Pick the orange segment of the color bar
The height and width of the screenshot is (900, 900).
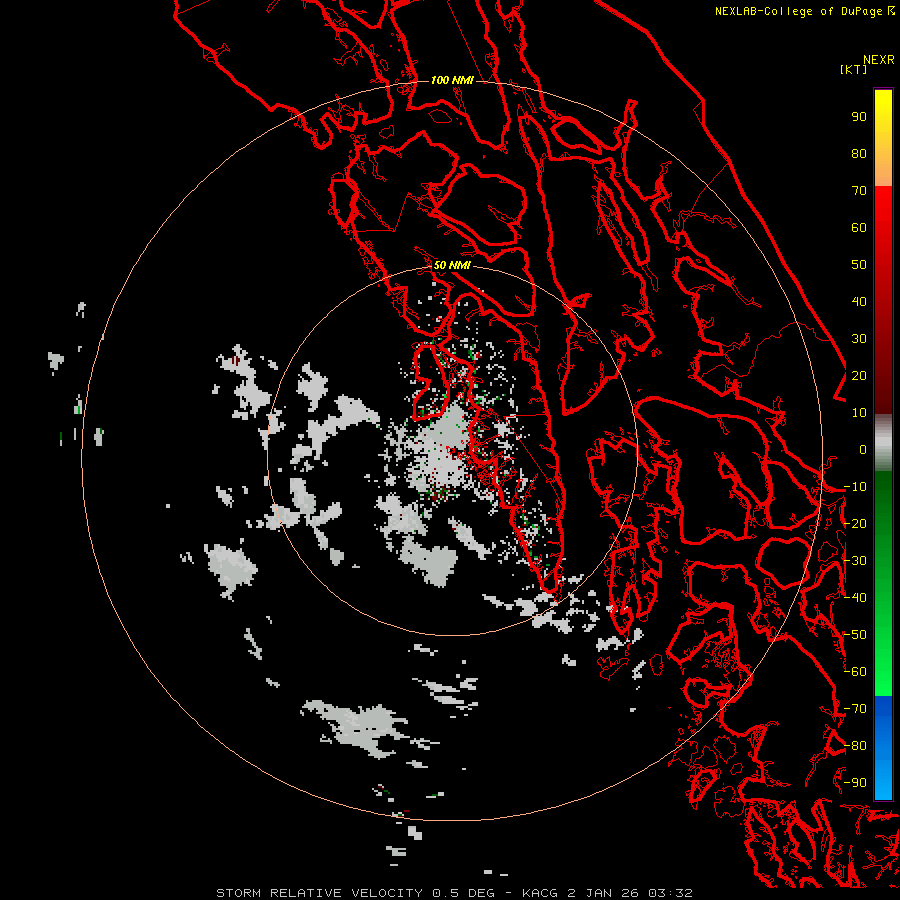coord(883,167)
